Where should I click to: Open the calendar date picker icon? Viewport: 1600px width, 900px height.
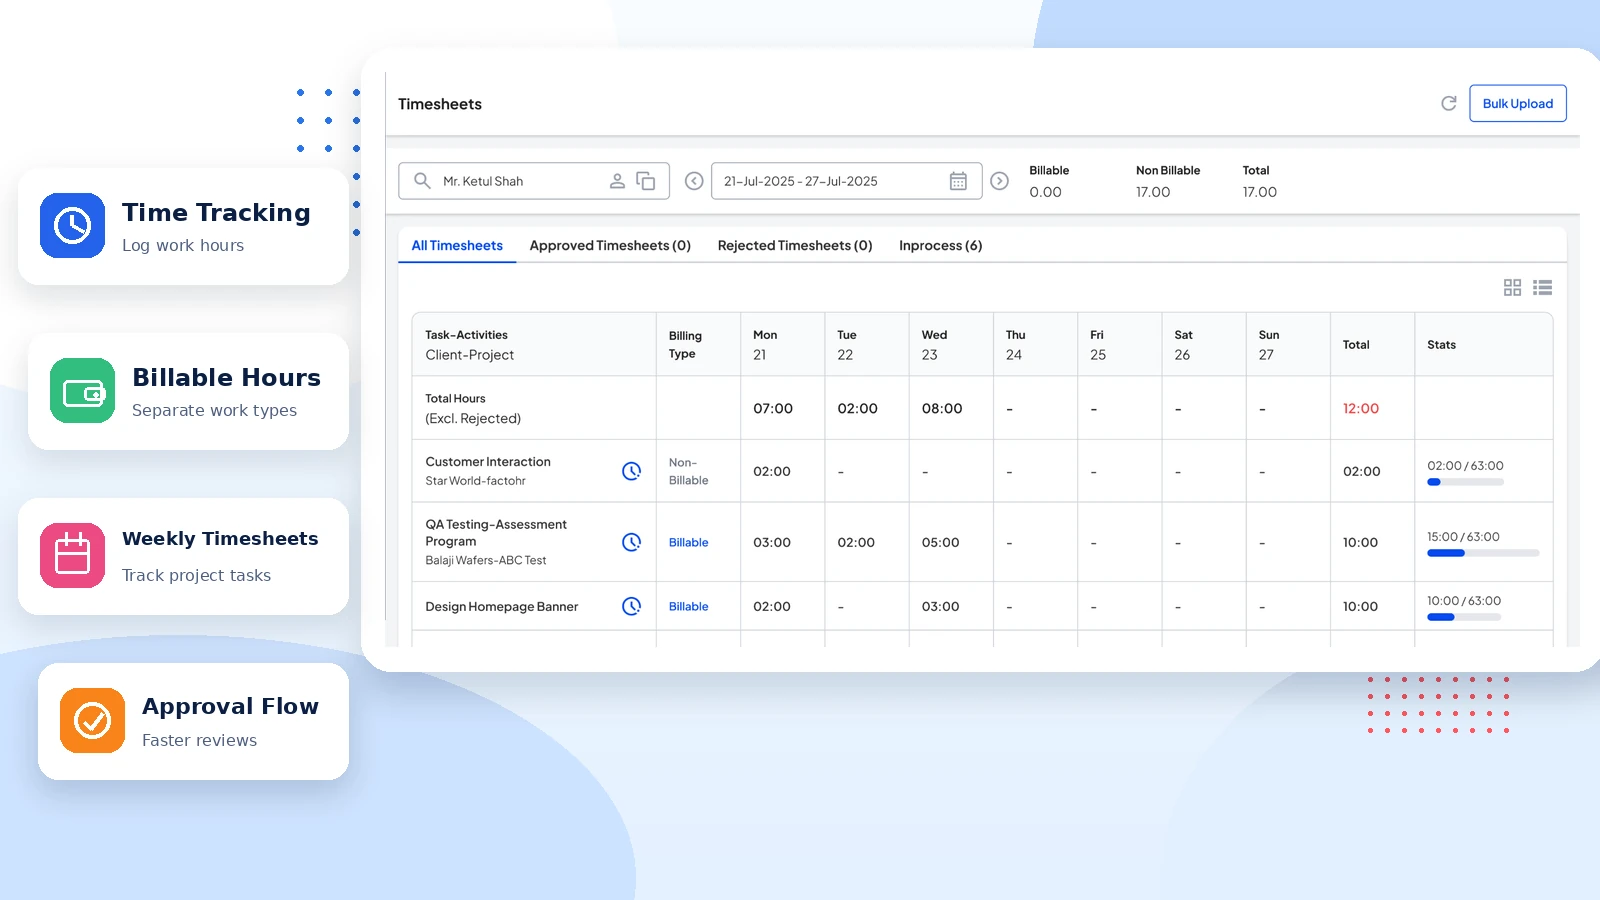958,181
